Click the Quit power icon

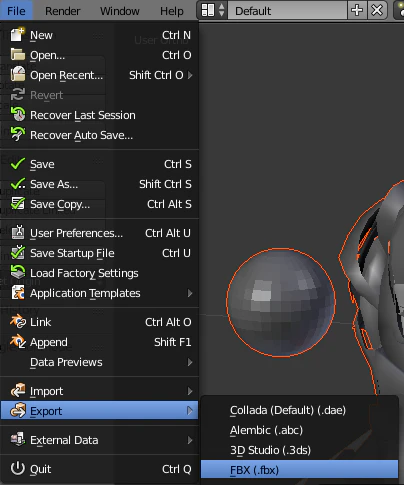18,468
